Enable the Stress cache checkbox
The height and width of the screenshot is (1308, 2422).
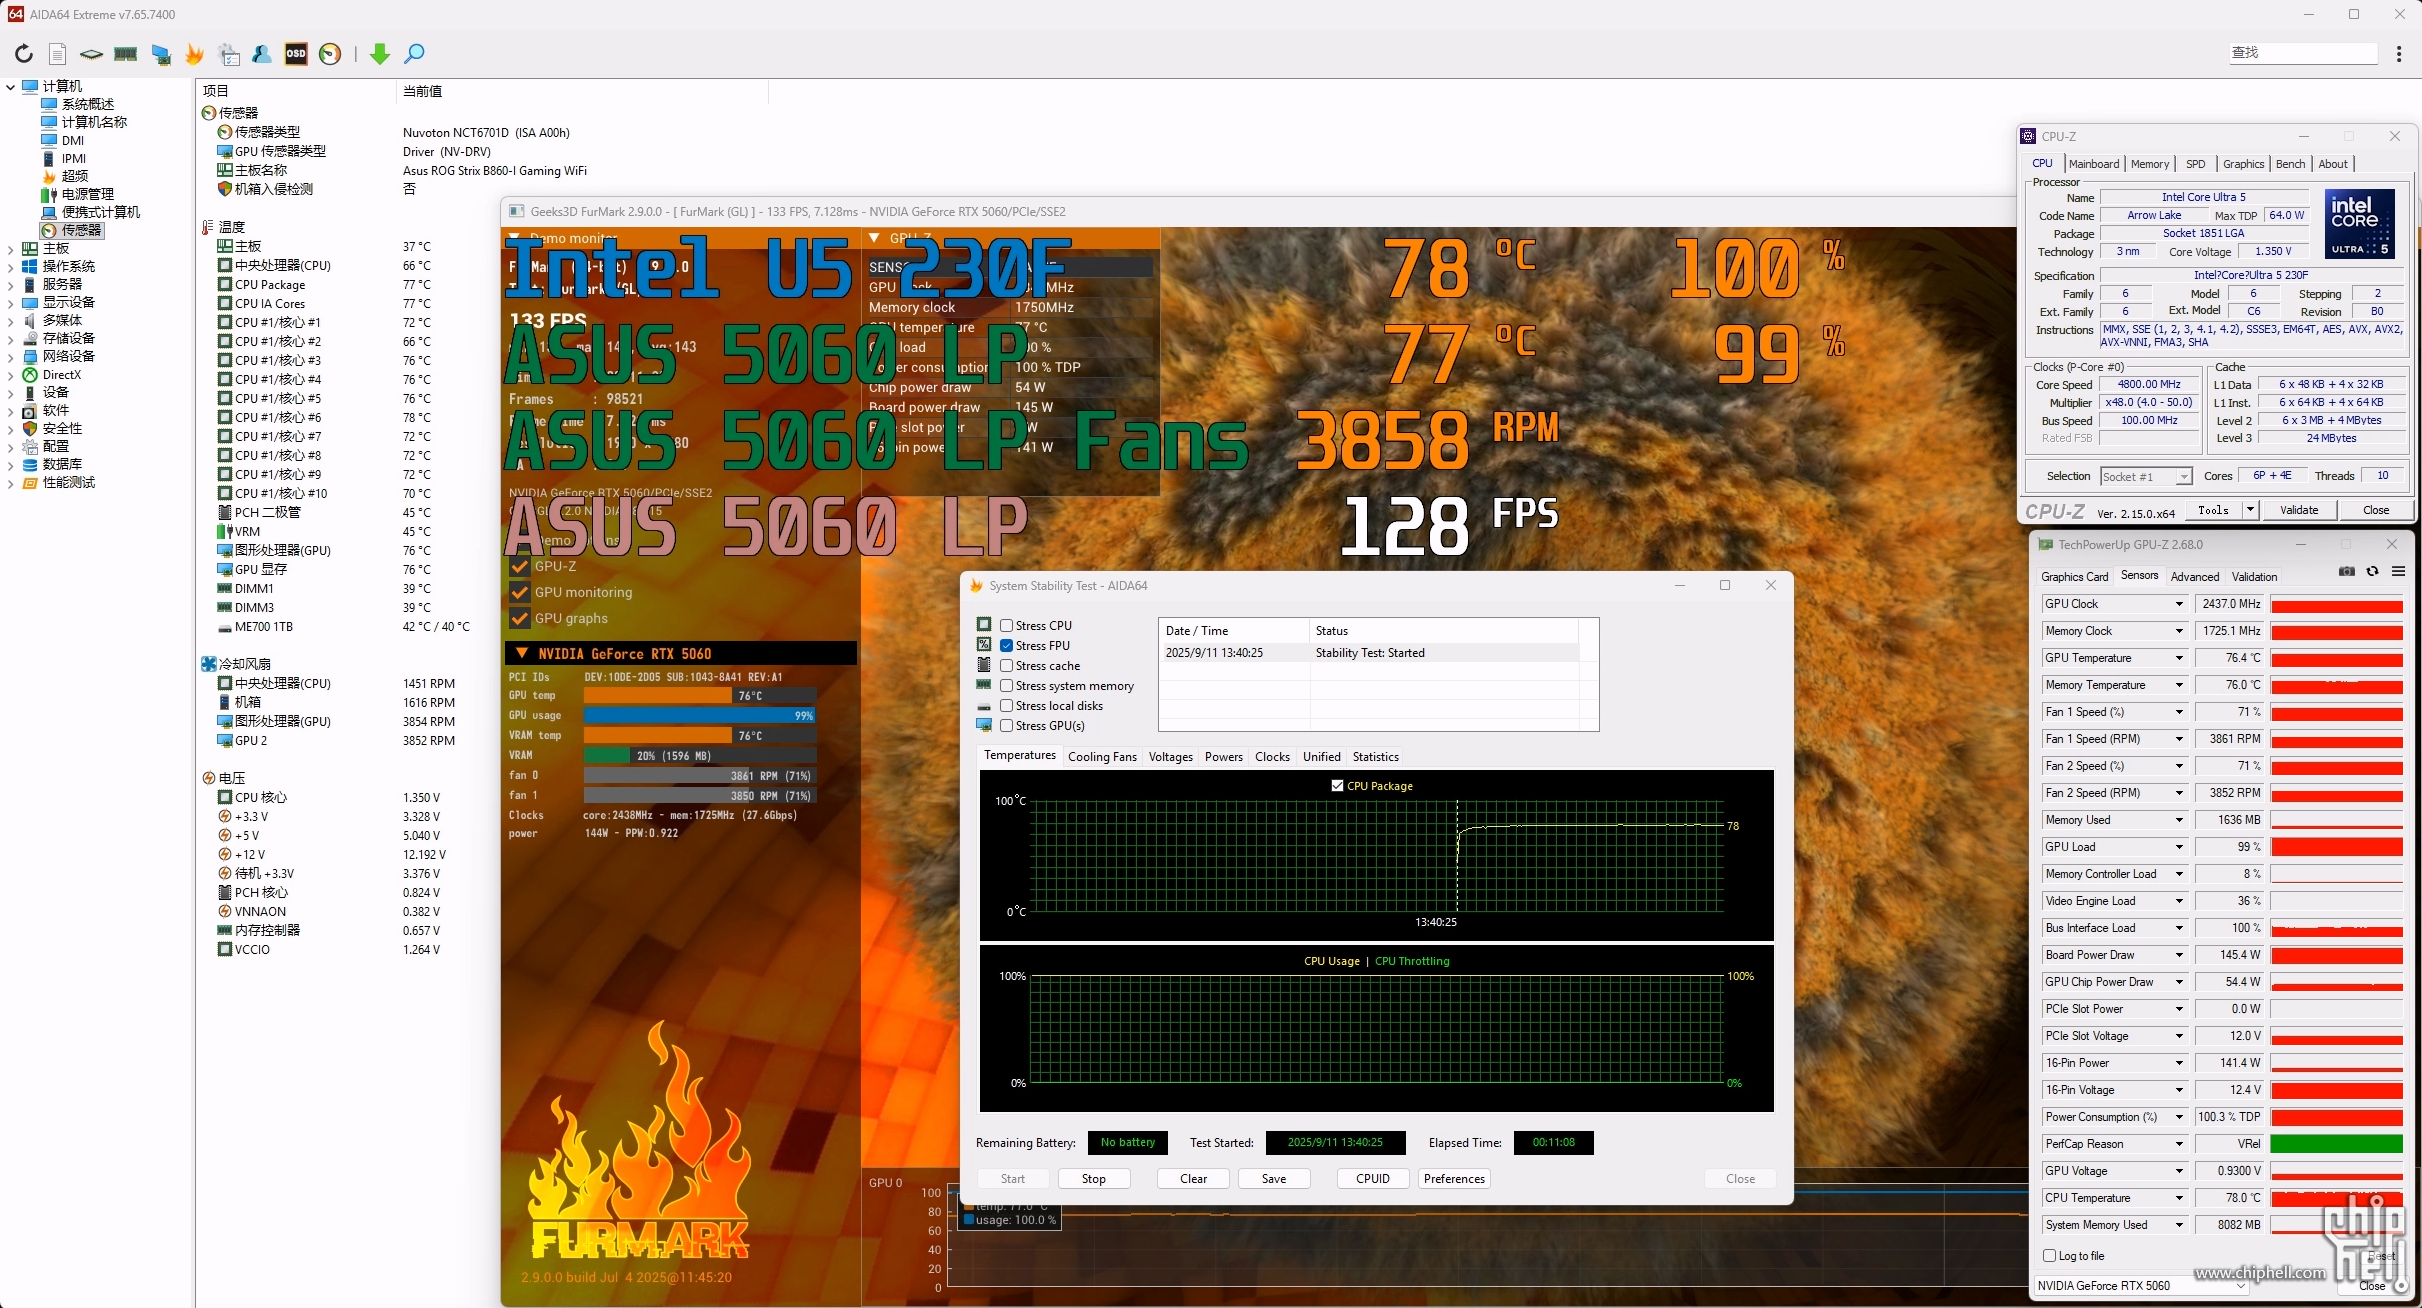pos(1007,666)
